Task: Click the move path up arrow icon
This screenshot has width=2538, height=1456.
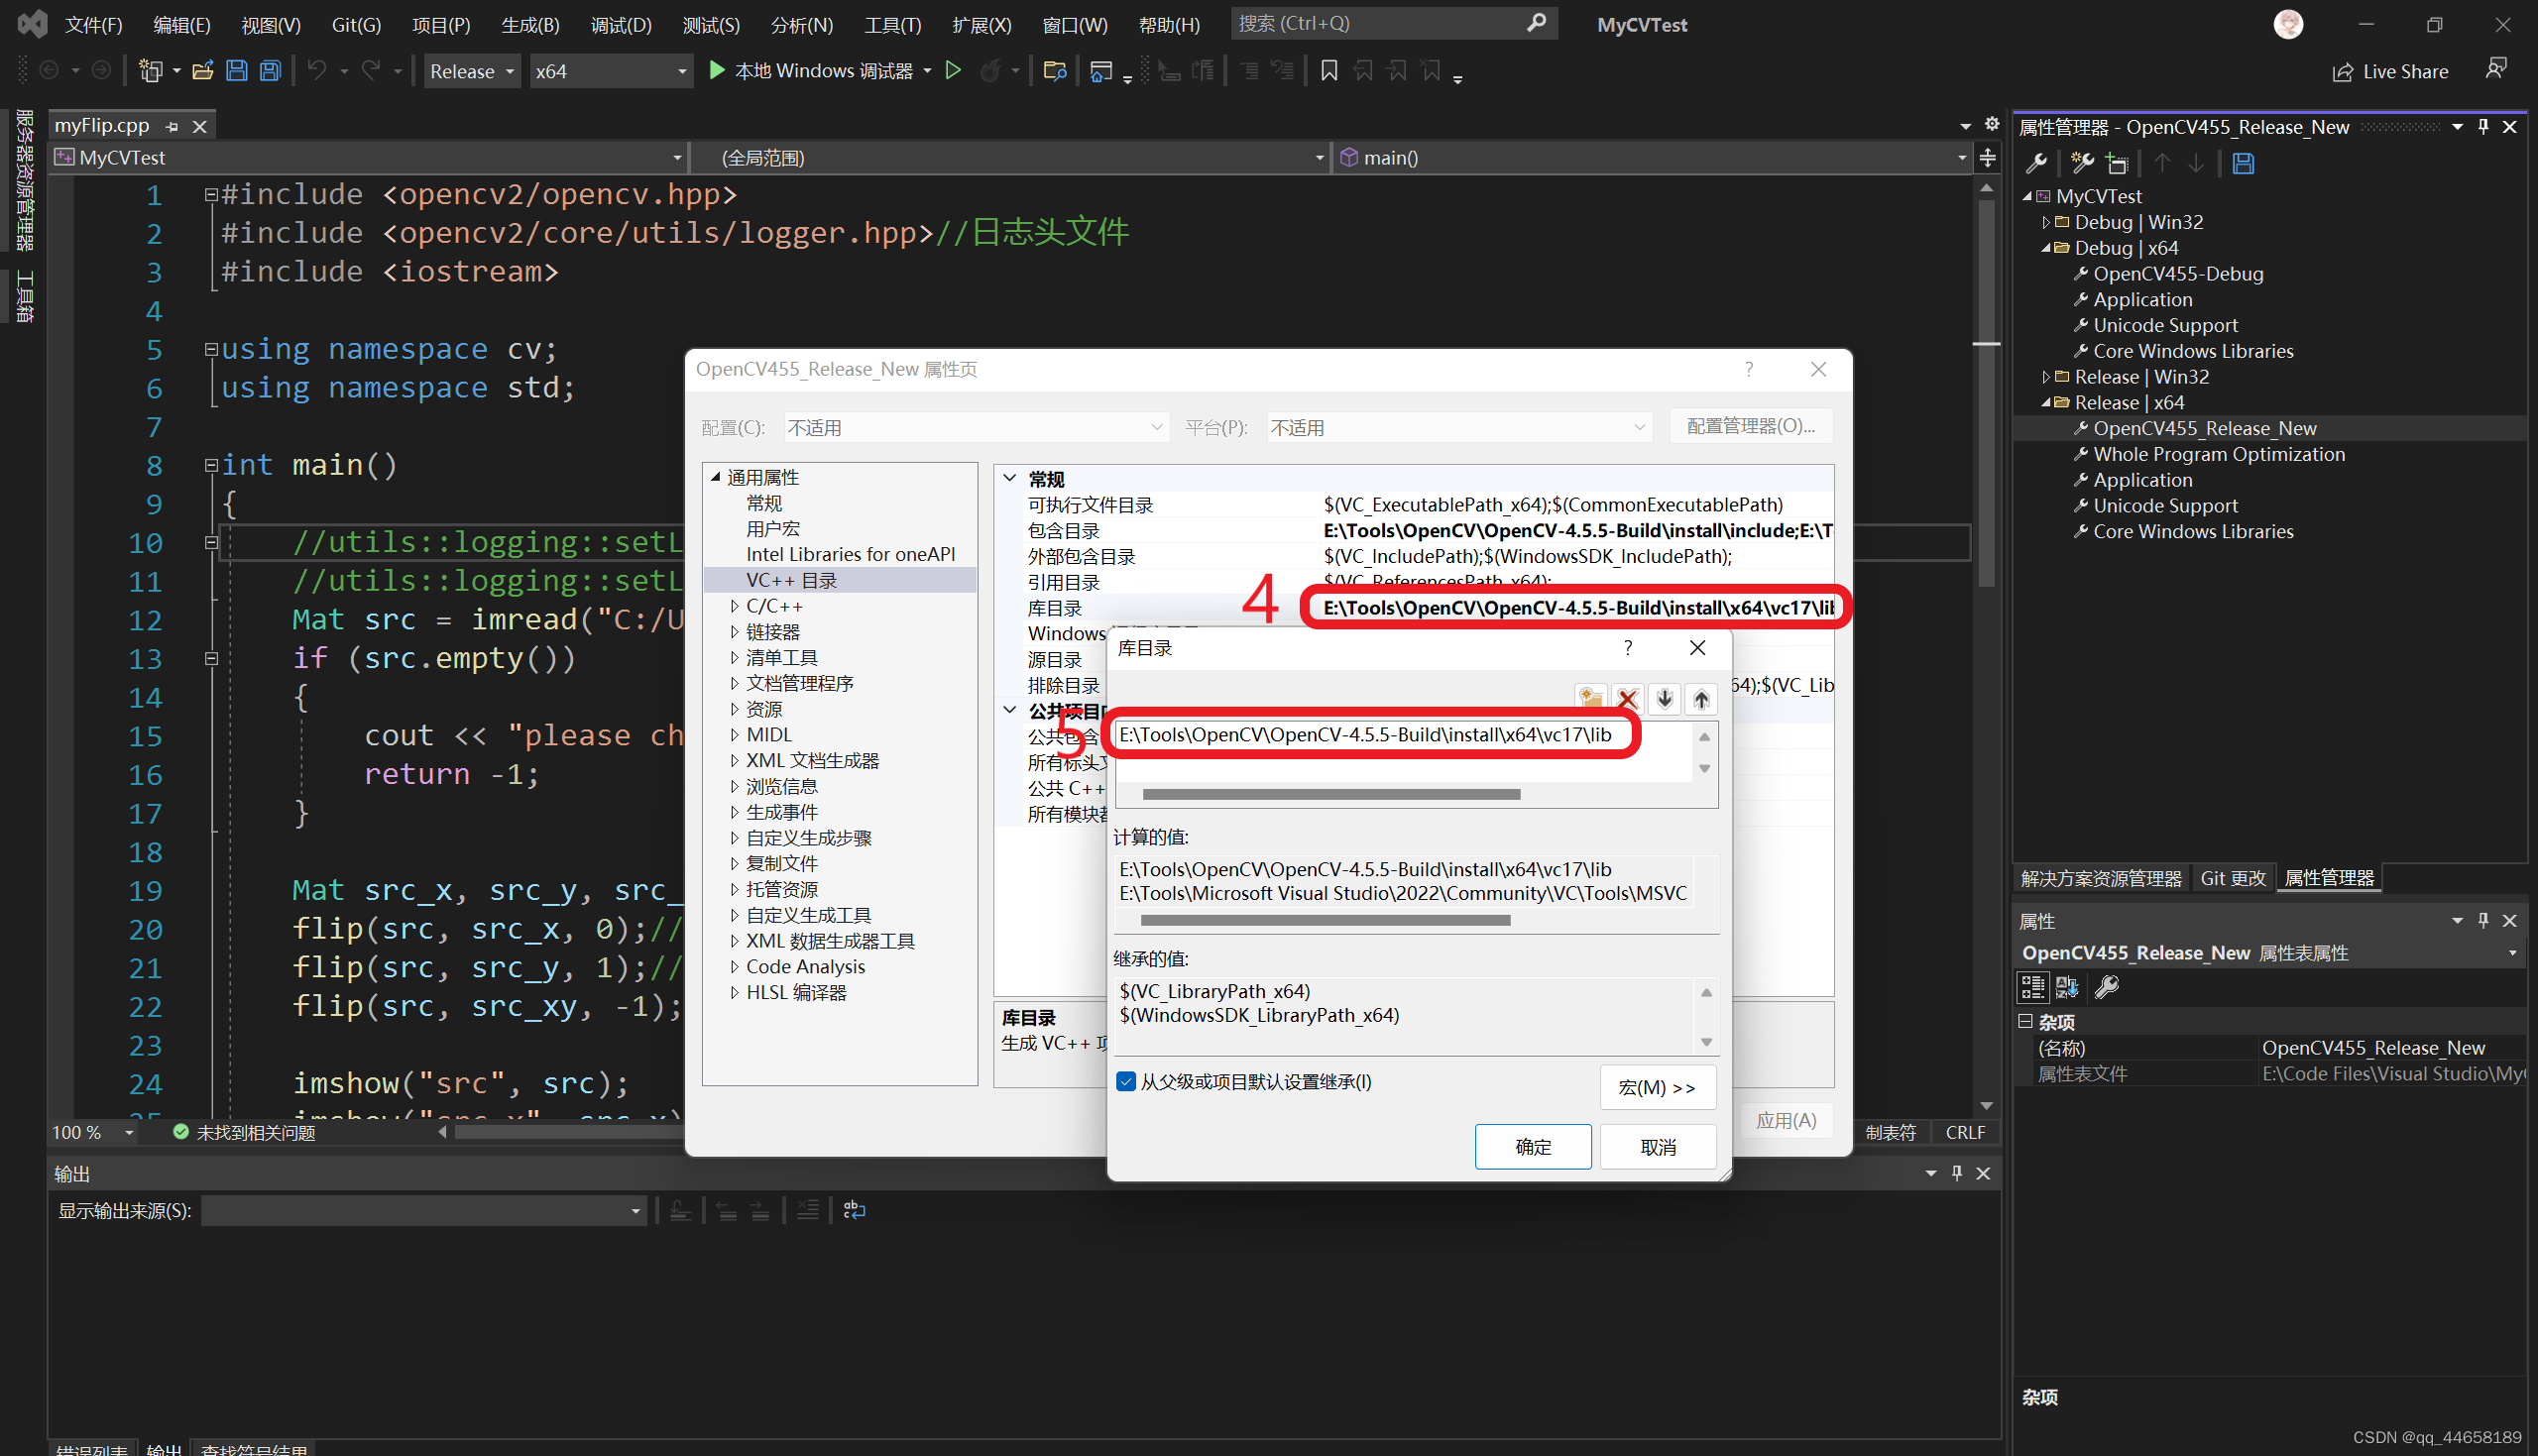Action: pyautogui.click(x=1699, y=698)
